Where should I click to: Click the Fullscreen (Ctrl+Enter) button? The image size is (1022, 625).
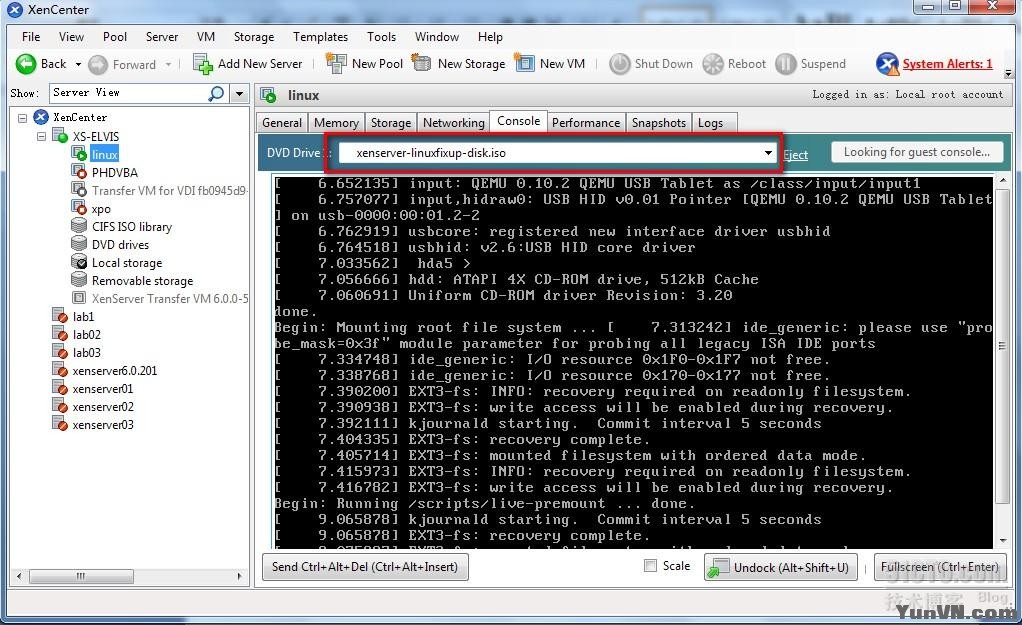pos(939,566)
